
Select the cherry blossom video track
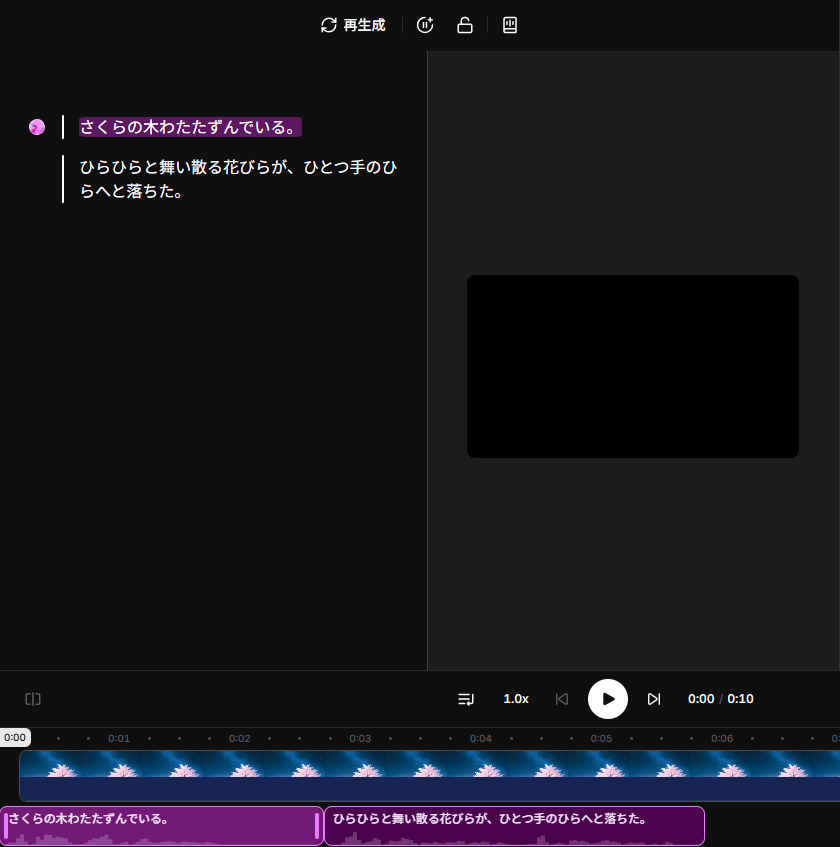430,775
